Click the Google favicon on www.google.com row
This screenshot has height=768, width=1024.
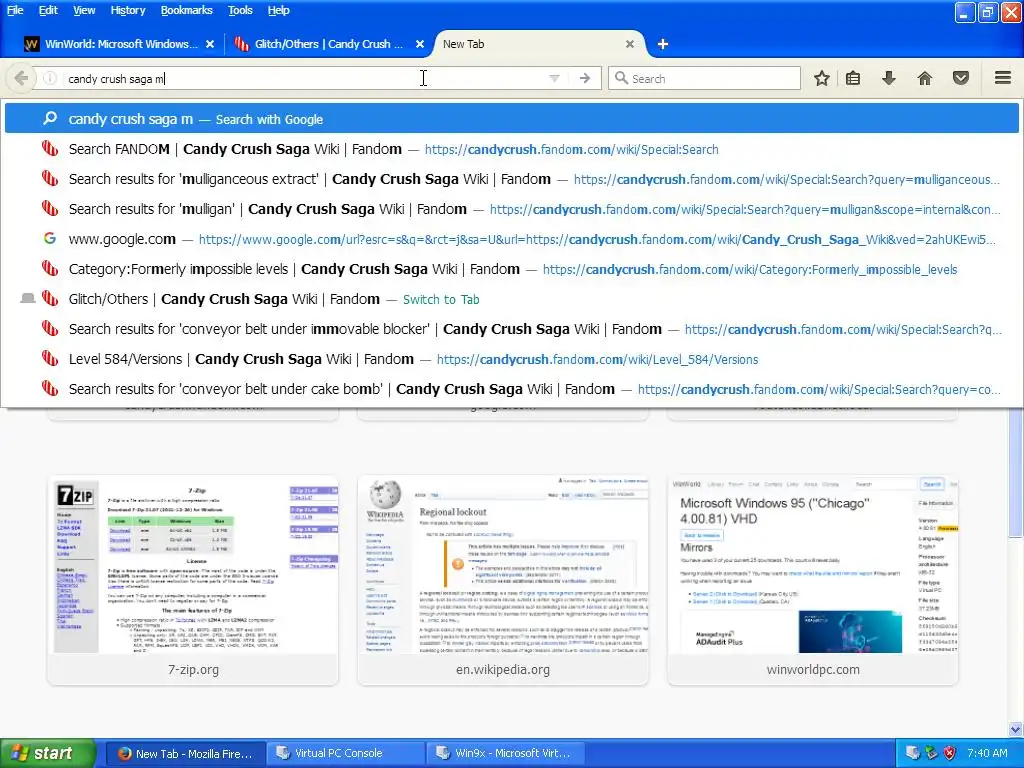pos(50,238)
